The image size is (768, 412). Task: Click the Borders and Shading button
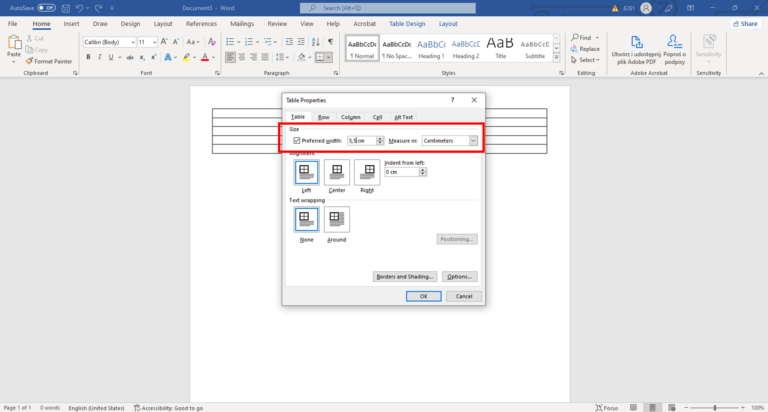click(x=405, y=276)
